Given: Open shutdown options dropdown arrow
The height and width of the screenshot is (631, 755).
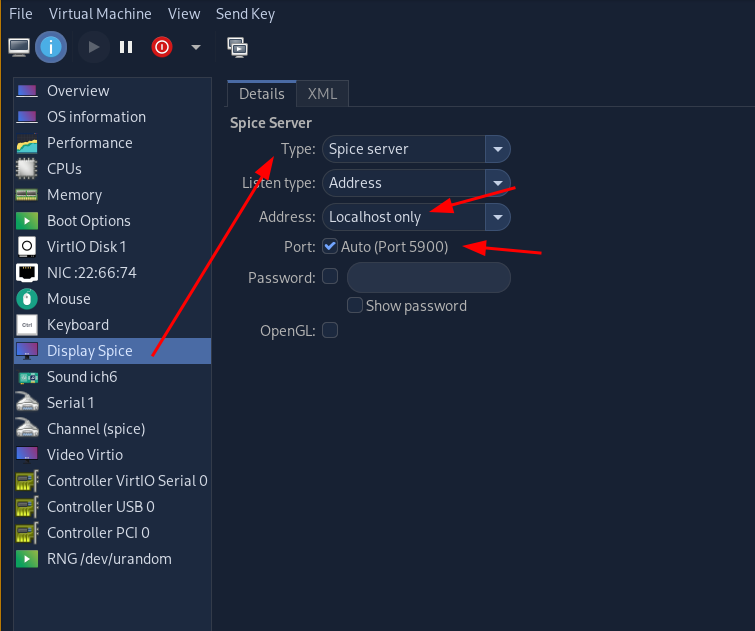Looking at the screenshot, I should (x=195, y=47).
